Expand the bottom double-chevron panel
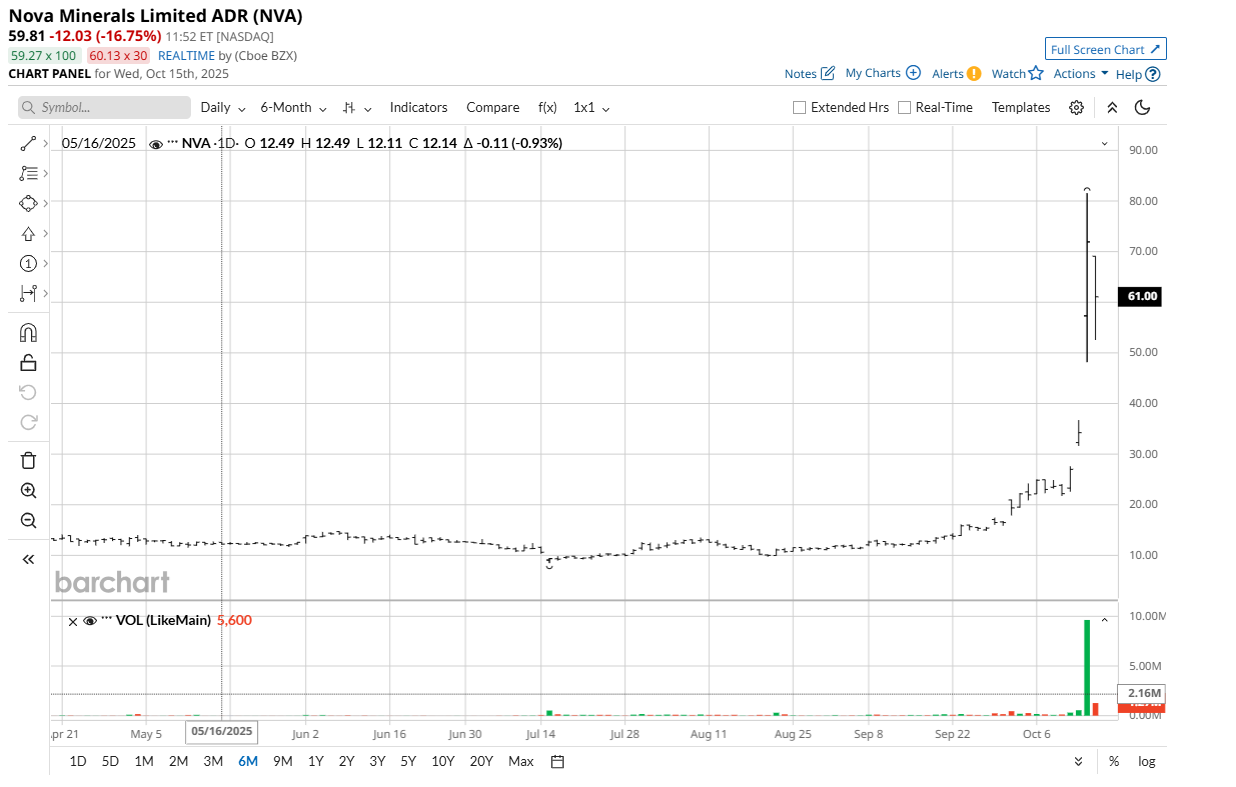 click(x=1078, y=761)
